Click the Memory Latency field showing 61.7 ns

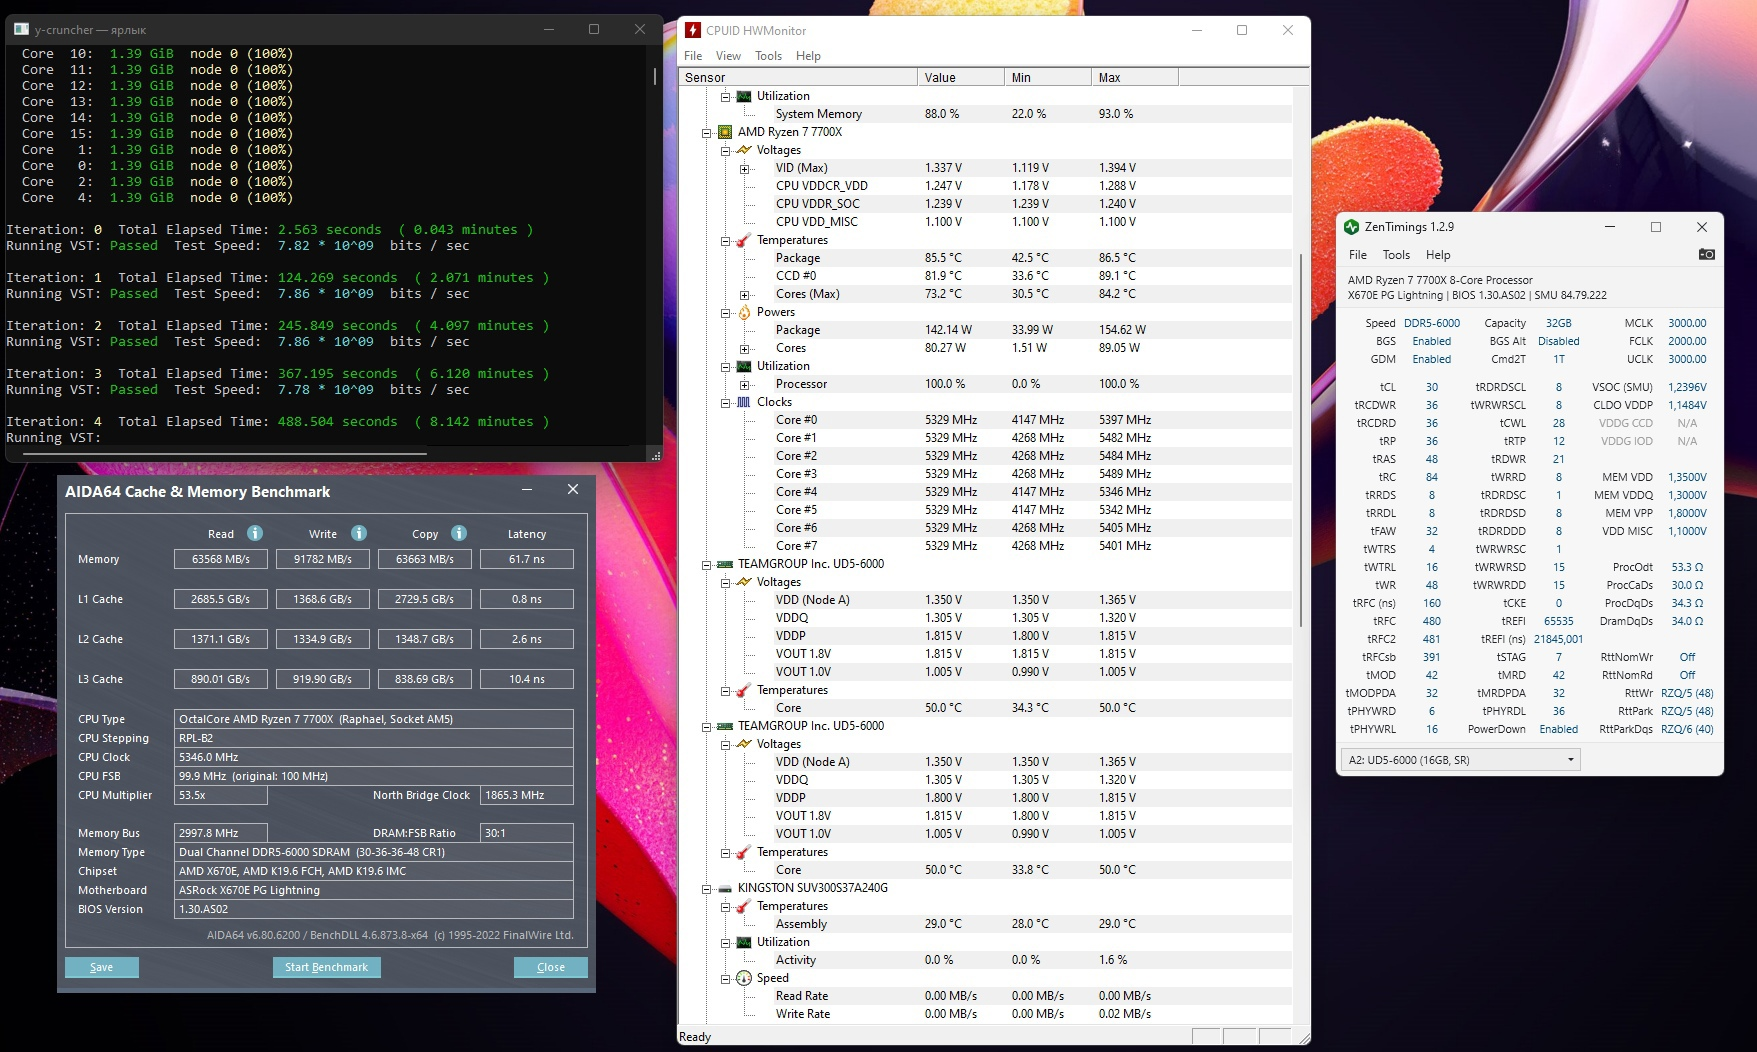[527, 559]
